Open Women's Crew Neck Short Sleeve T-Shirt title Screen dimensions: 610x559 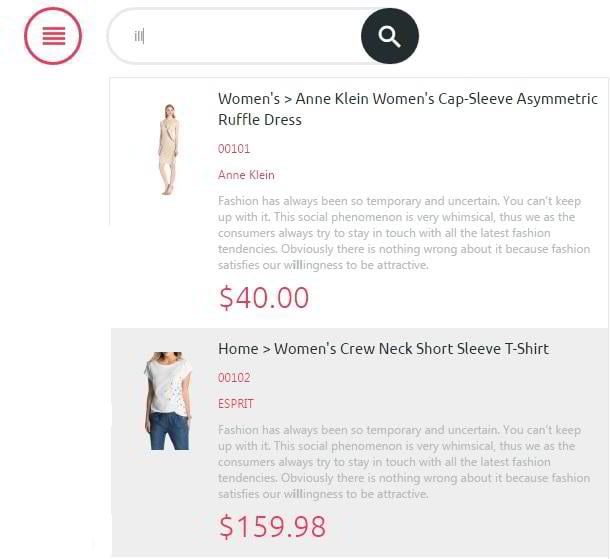411,349
